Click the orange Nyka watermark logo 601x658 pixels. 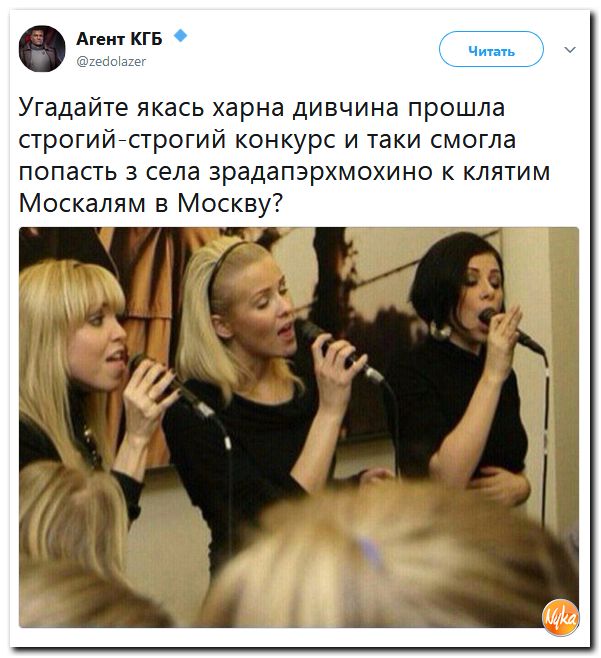pos(561,618)
